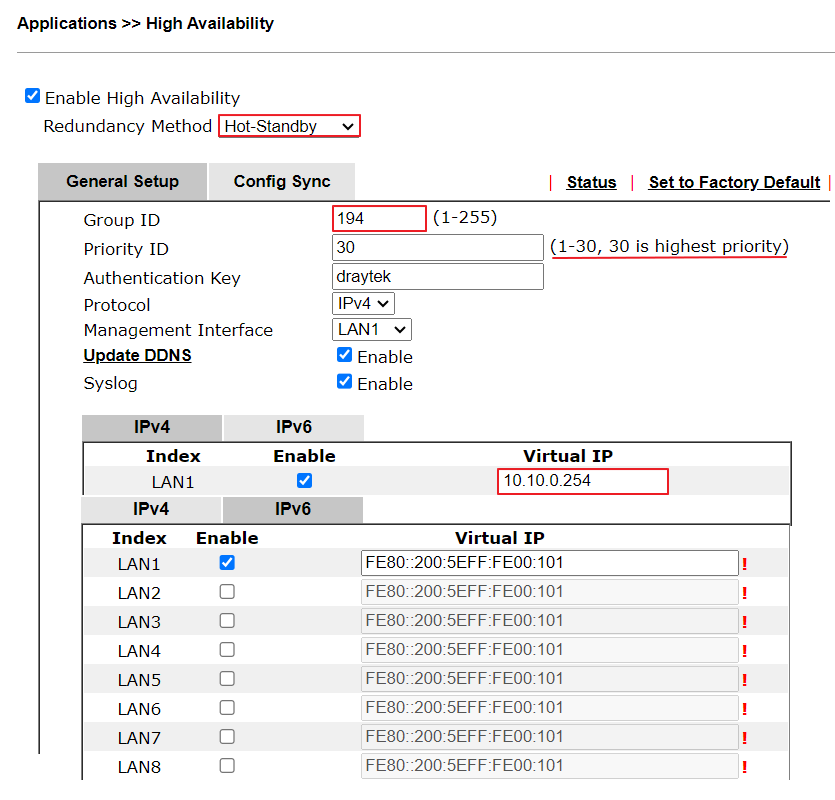Open the Redundancy Method dropdown

click(x=289, y=126)
